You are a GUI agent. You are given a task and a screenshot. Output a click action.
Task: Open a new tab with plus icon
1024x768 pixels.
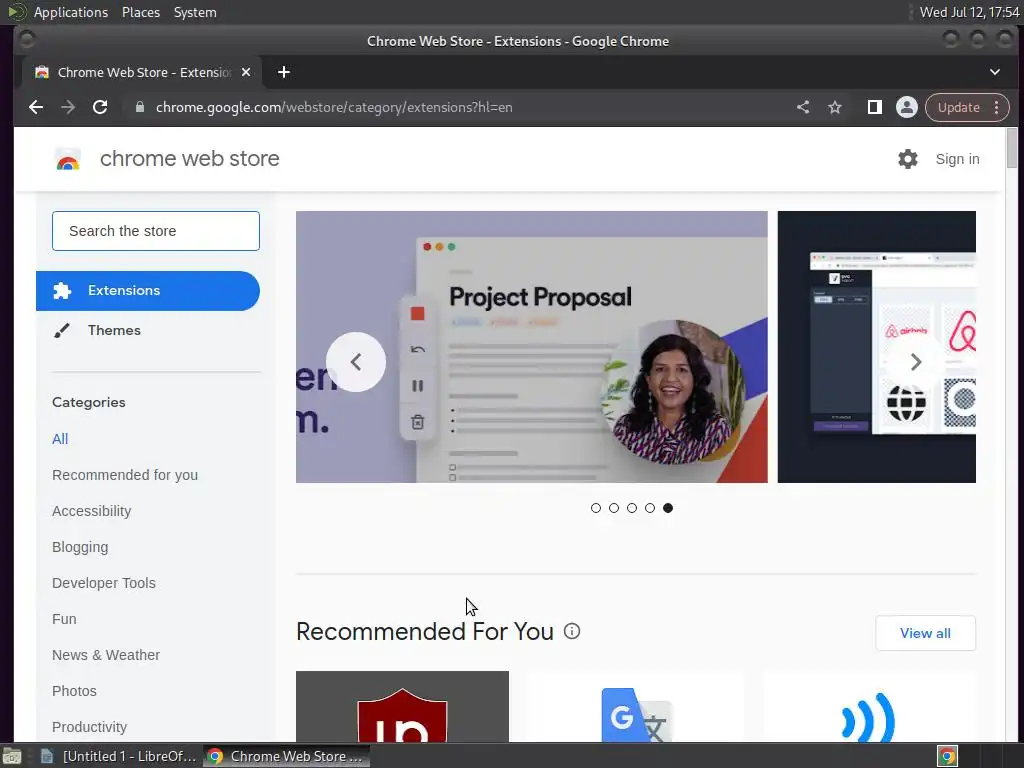[283, 72]
